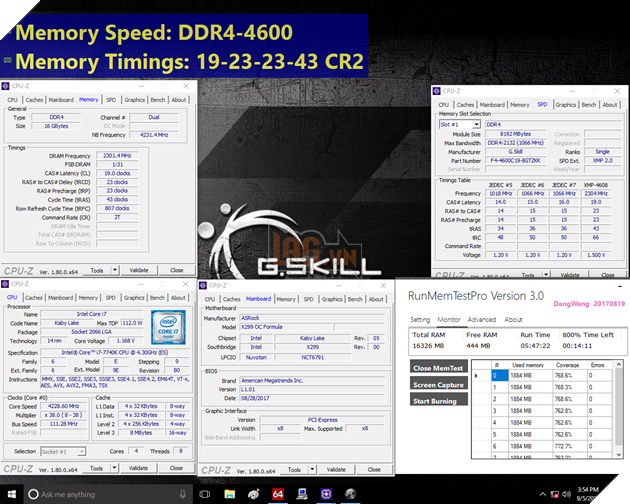Click Validate in the Mainboard CPU-Z window

click(x=336, y=469)
